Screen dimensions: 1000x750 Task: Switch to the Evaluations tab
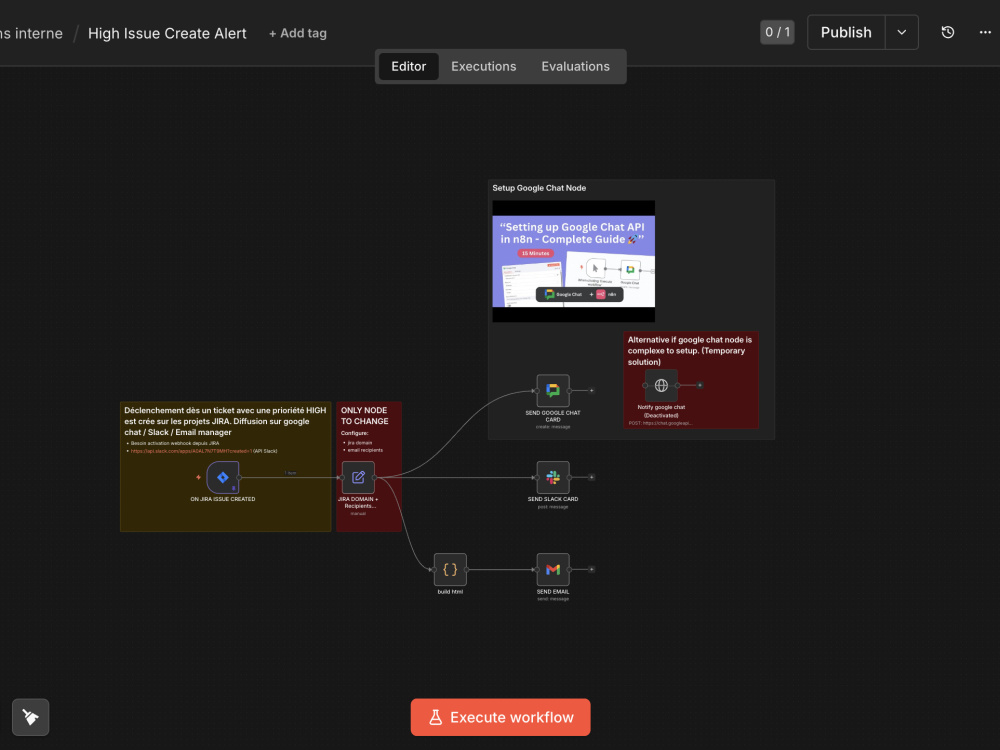(x=575, y=66)
